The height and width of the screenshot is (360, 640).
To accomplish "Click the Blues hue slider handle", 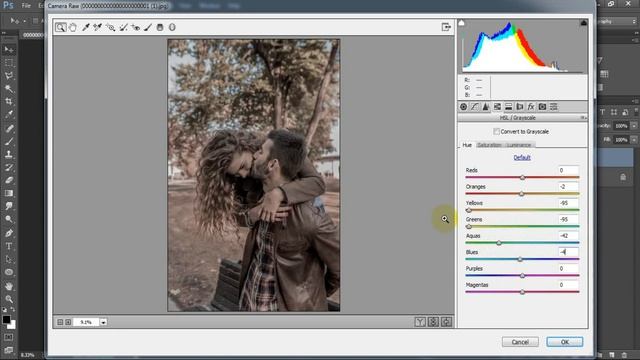I will [520, 259].
